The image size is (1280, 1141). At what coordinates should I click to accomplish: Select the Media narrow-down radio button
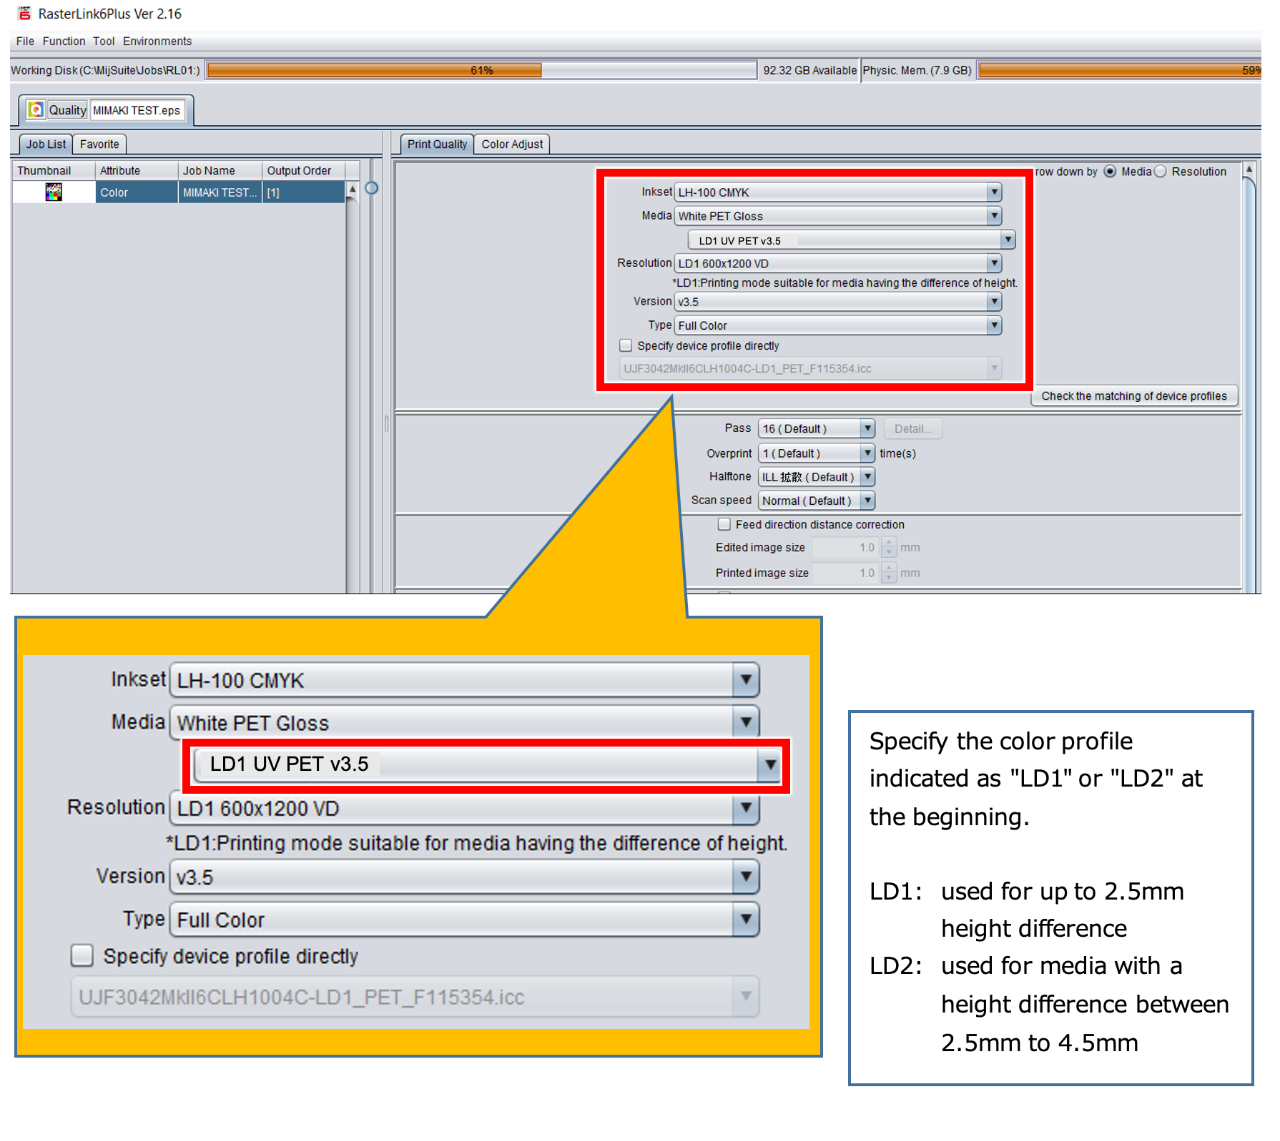pos(1110,172)
